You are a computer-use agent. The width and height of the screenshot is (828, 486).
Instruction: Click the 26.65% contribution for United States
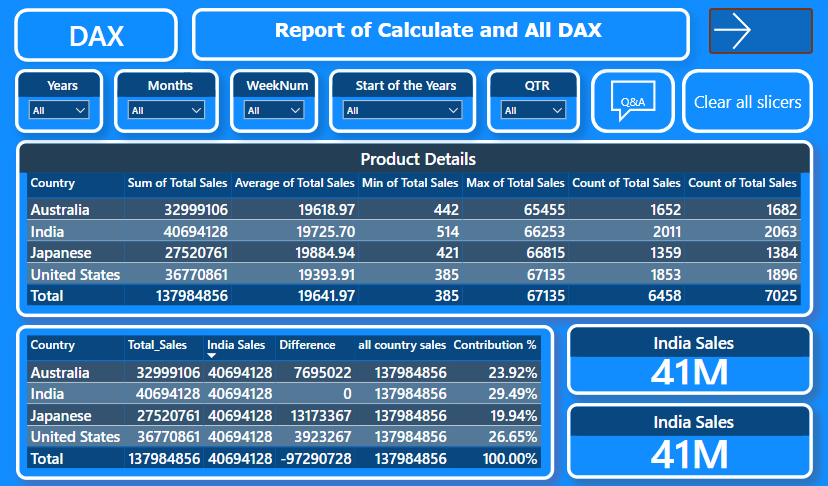pyautogui.click(x=512, y=437)
